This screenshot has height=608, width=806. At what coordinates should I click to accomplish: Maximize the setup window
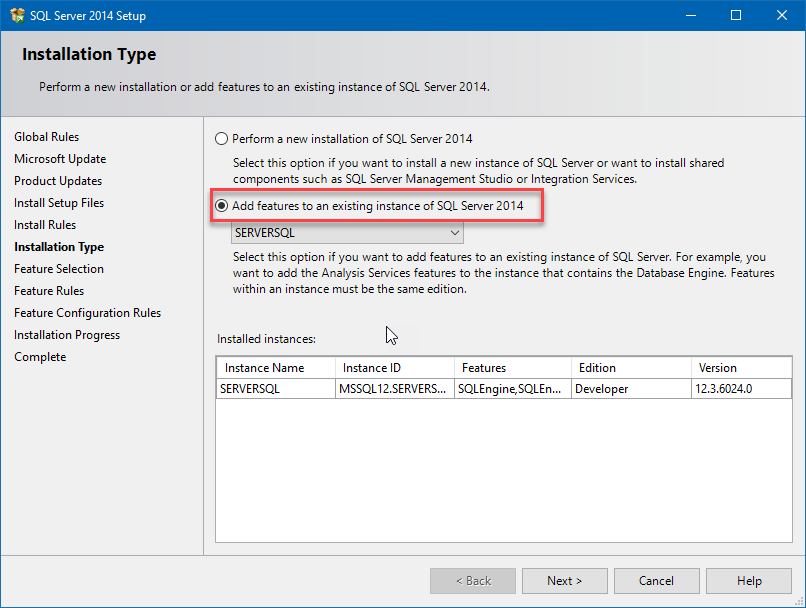point(736,15)
